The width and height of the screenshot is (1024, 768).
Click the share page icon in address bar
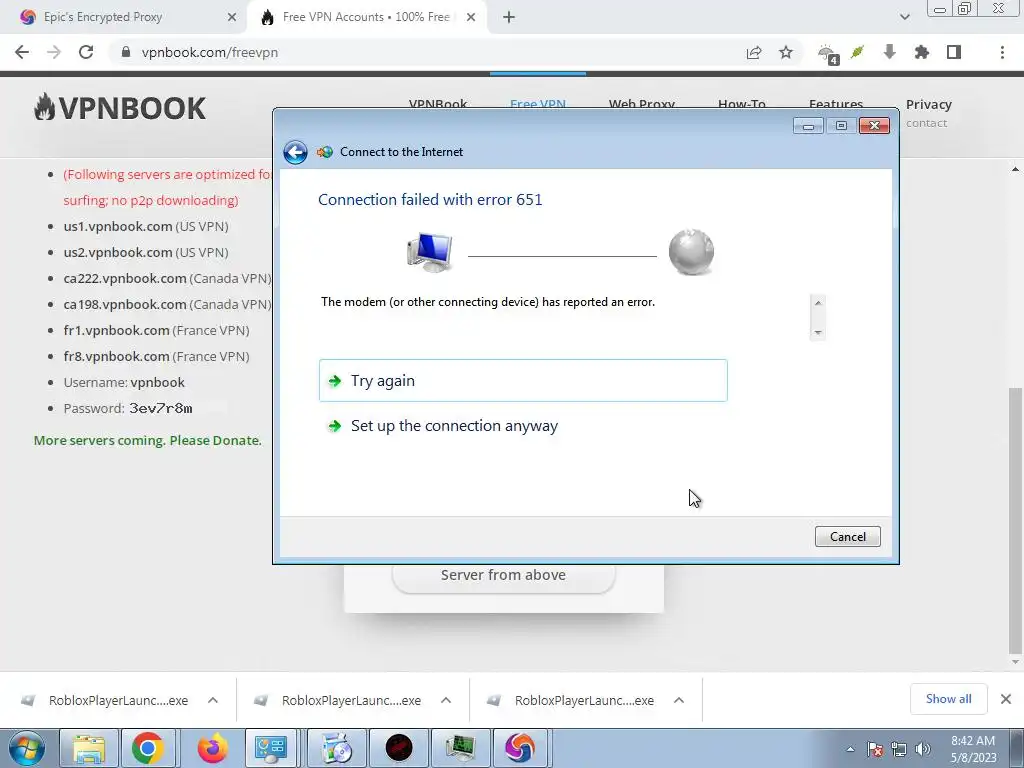[754, 52]
